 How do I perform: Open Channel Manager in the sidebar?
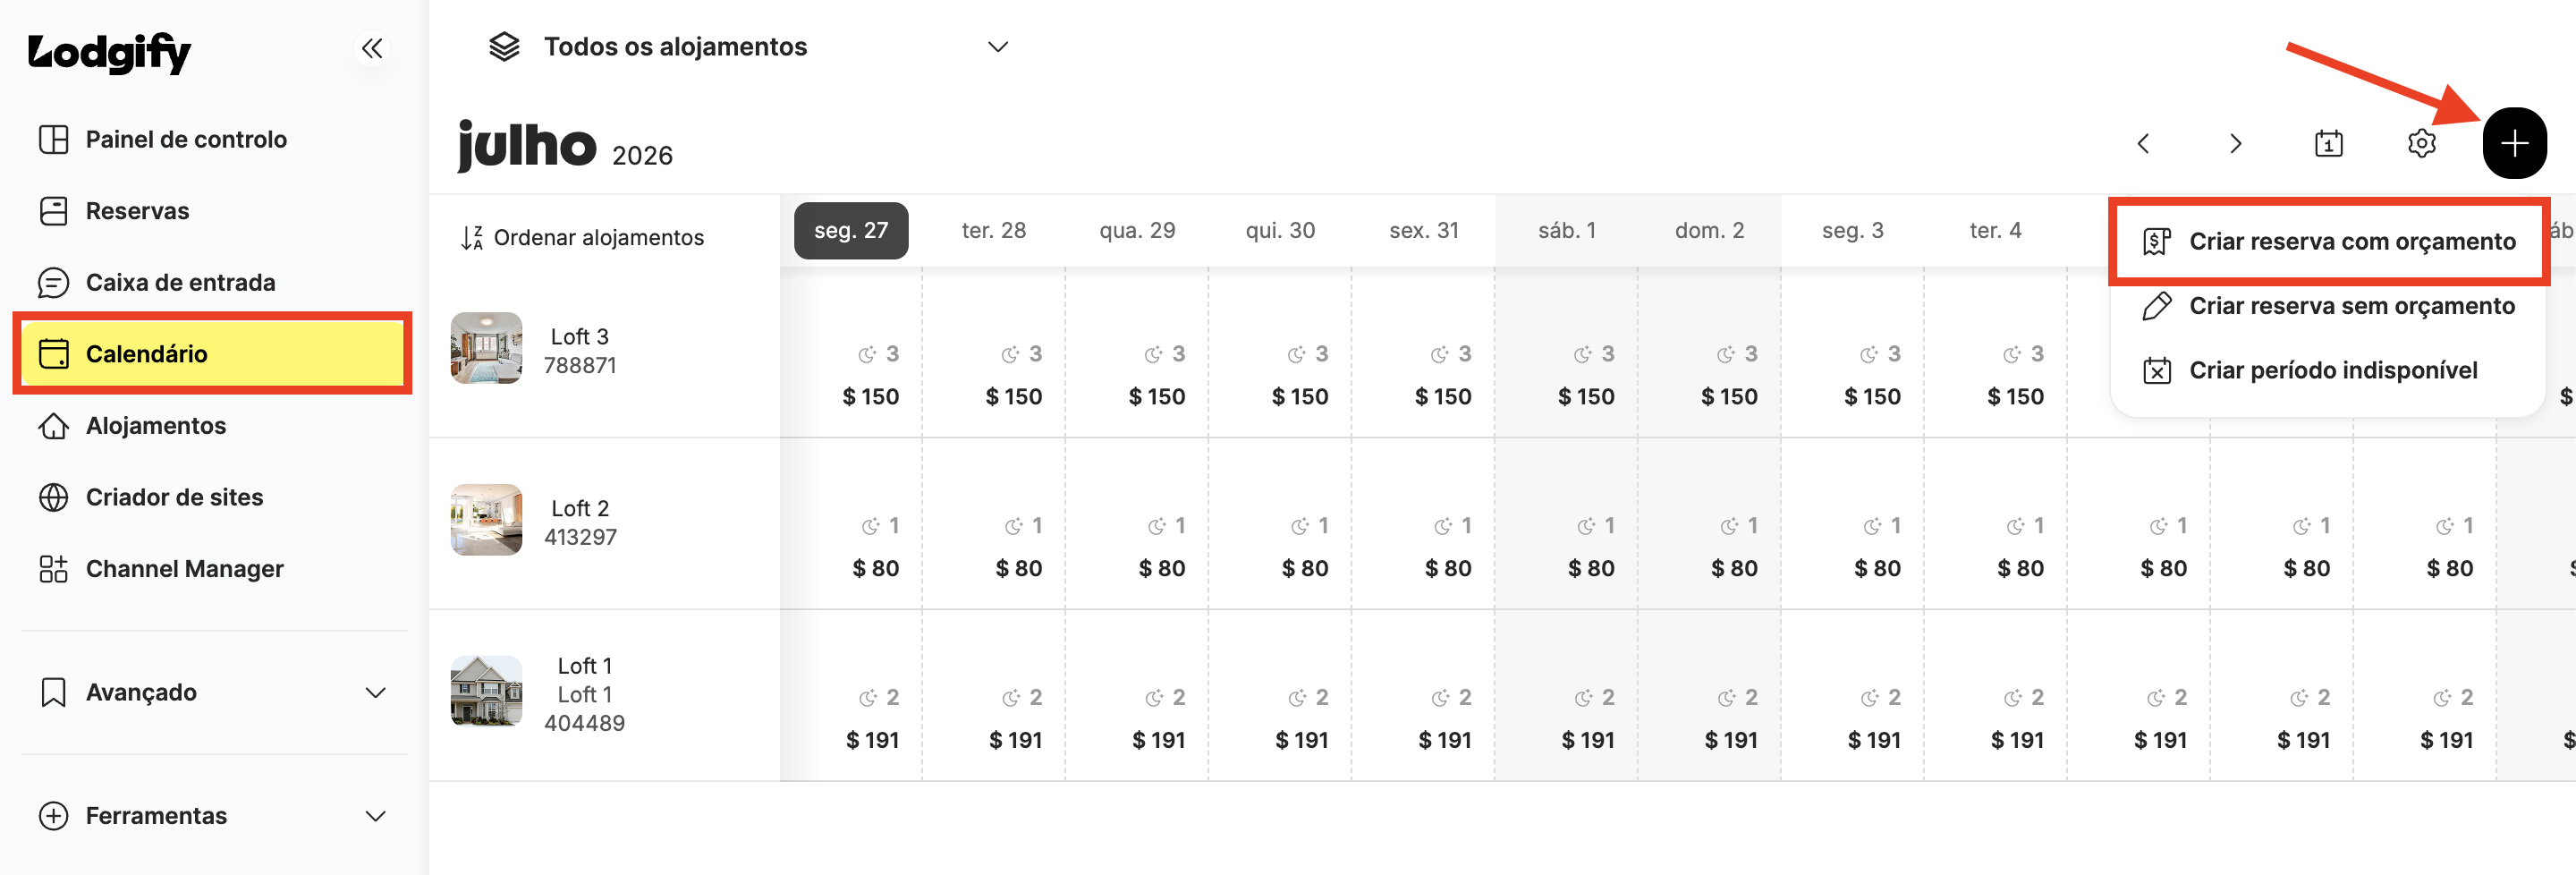pos(213,569)
